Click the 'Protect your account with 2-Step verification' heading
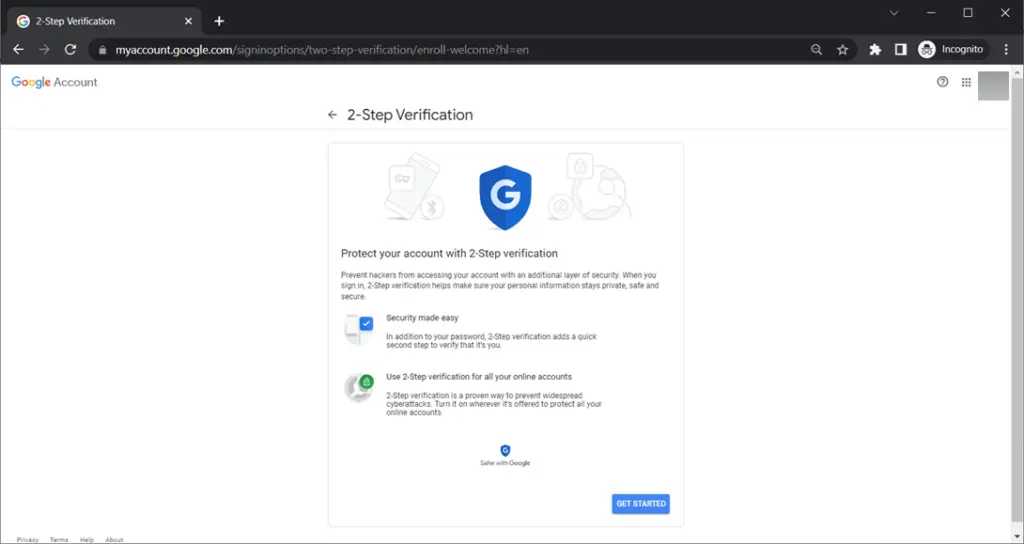The image size is (1024, 544). [x=449, y=253]
